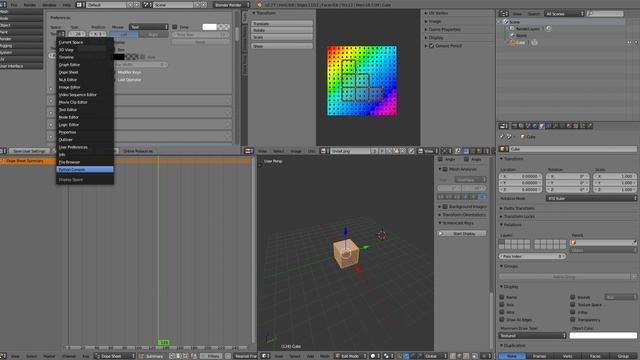Click the Scene icon in the Outliner
The image size is (640, 360).
tap(506, 22)
